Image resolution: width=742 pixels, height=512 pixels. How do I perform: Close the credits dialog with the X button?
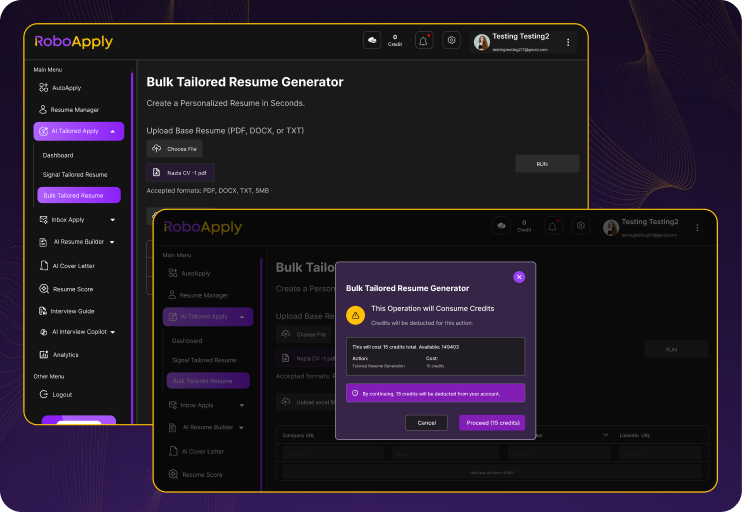(x=518, y=276)
